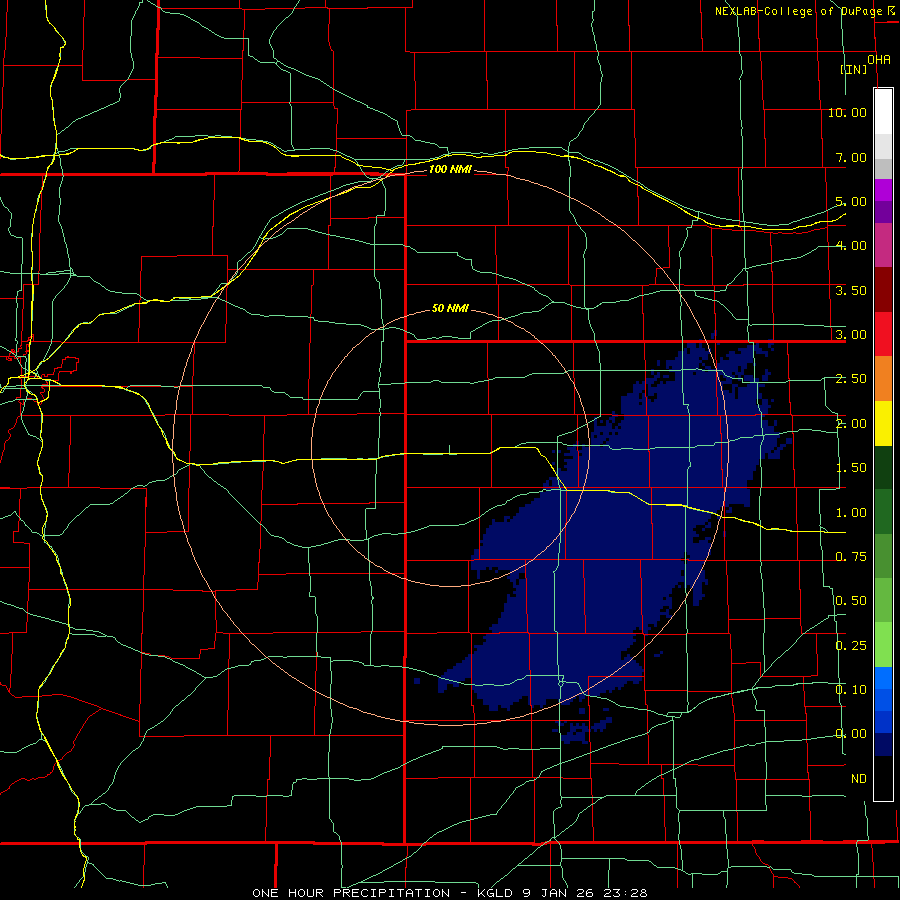Click the 0.50 scale value
Viewport: 900px width, 900px height.
pyautogui.click(x=851, y=601)
